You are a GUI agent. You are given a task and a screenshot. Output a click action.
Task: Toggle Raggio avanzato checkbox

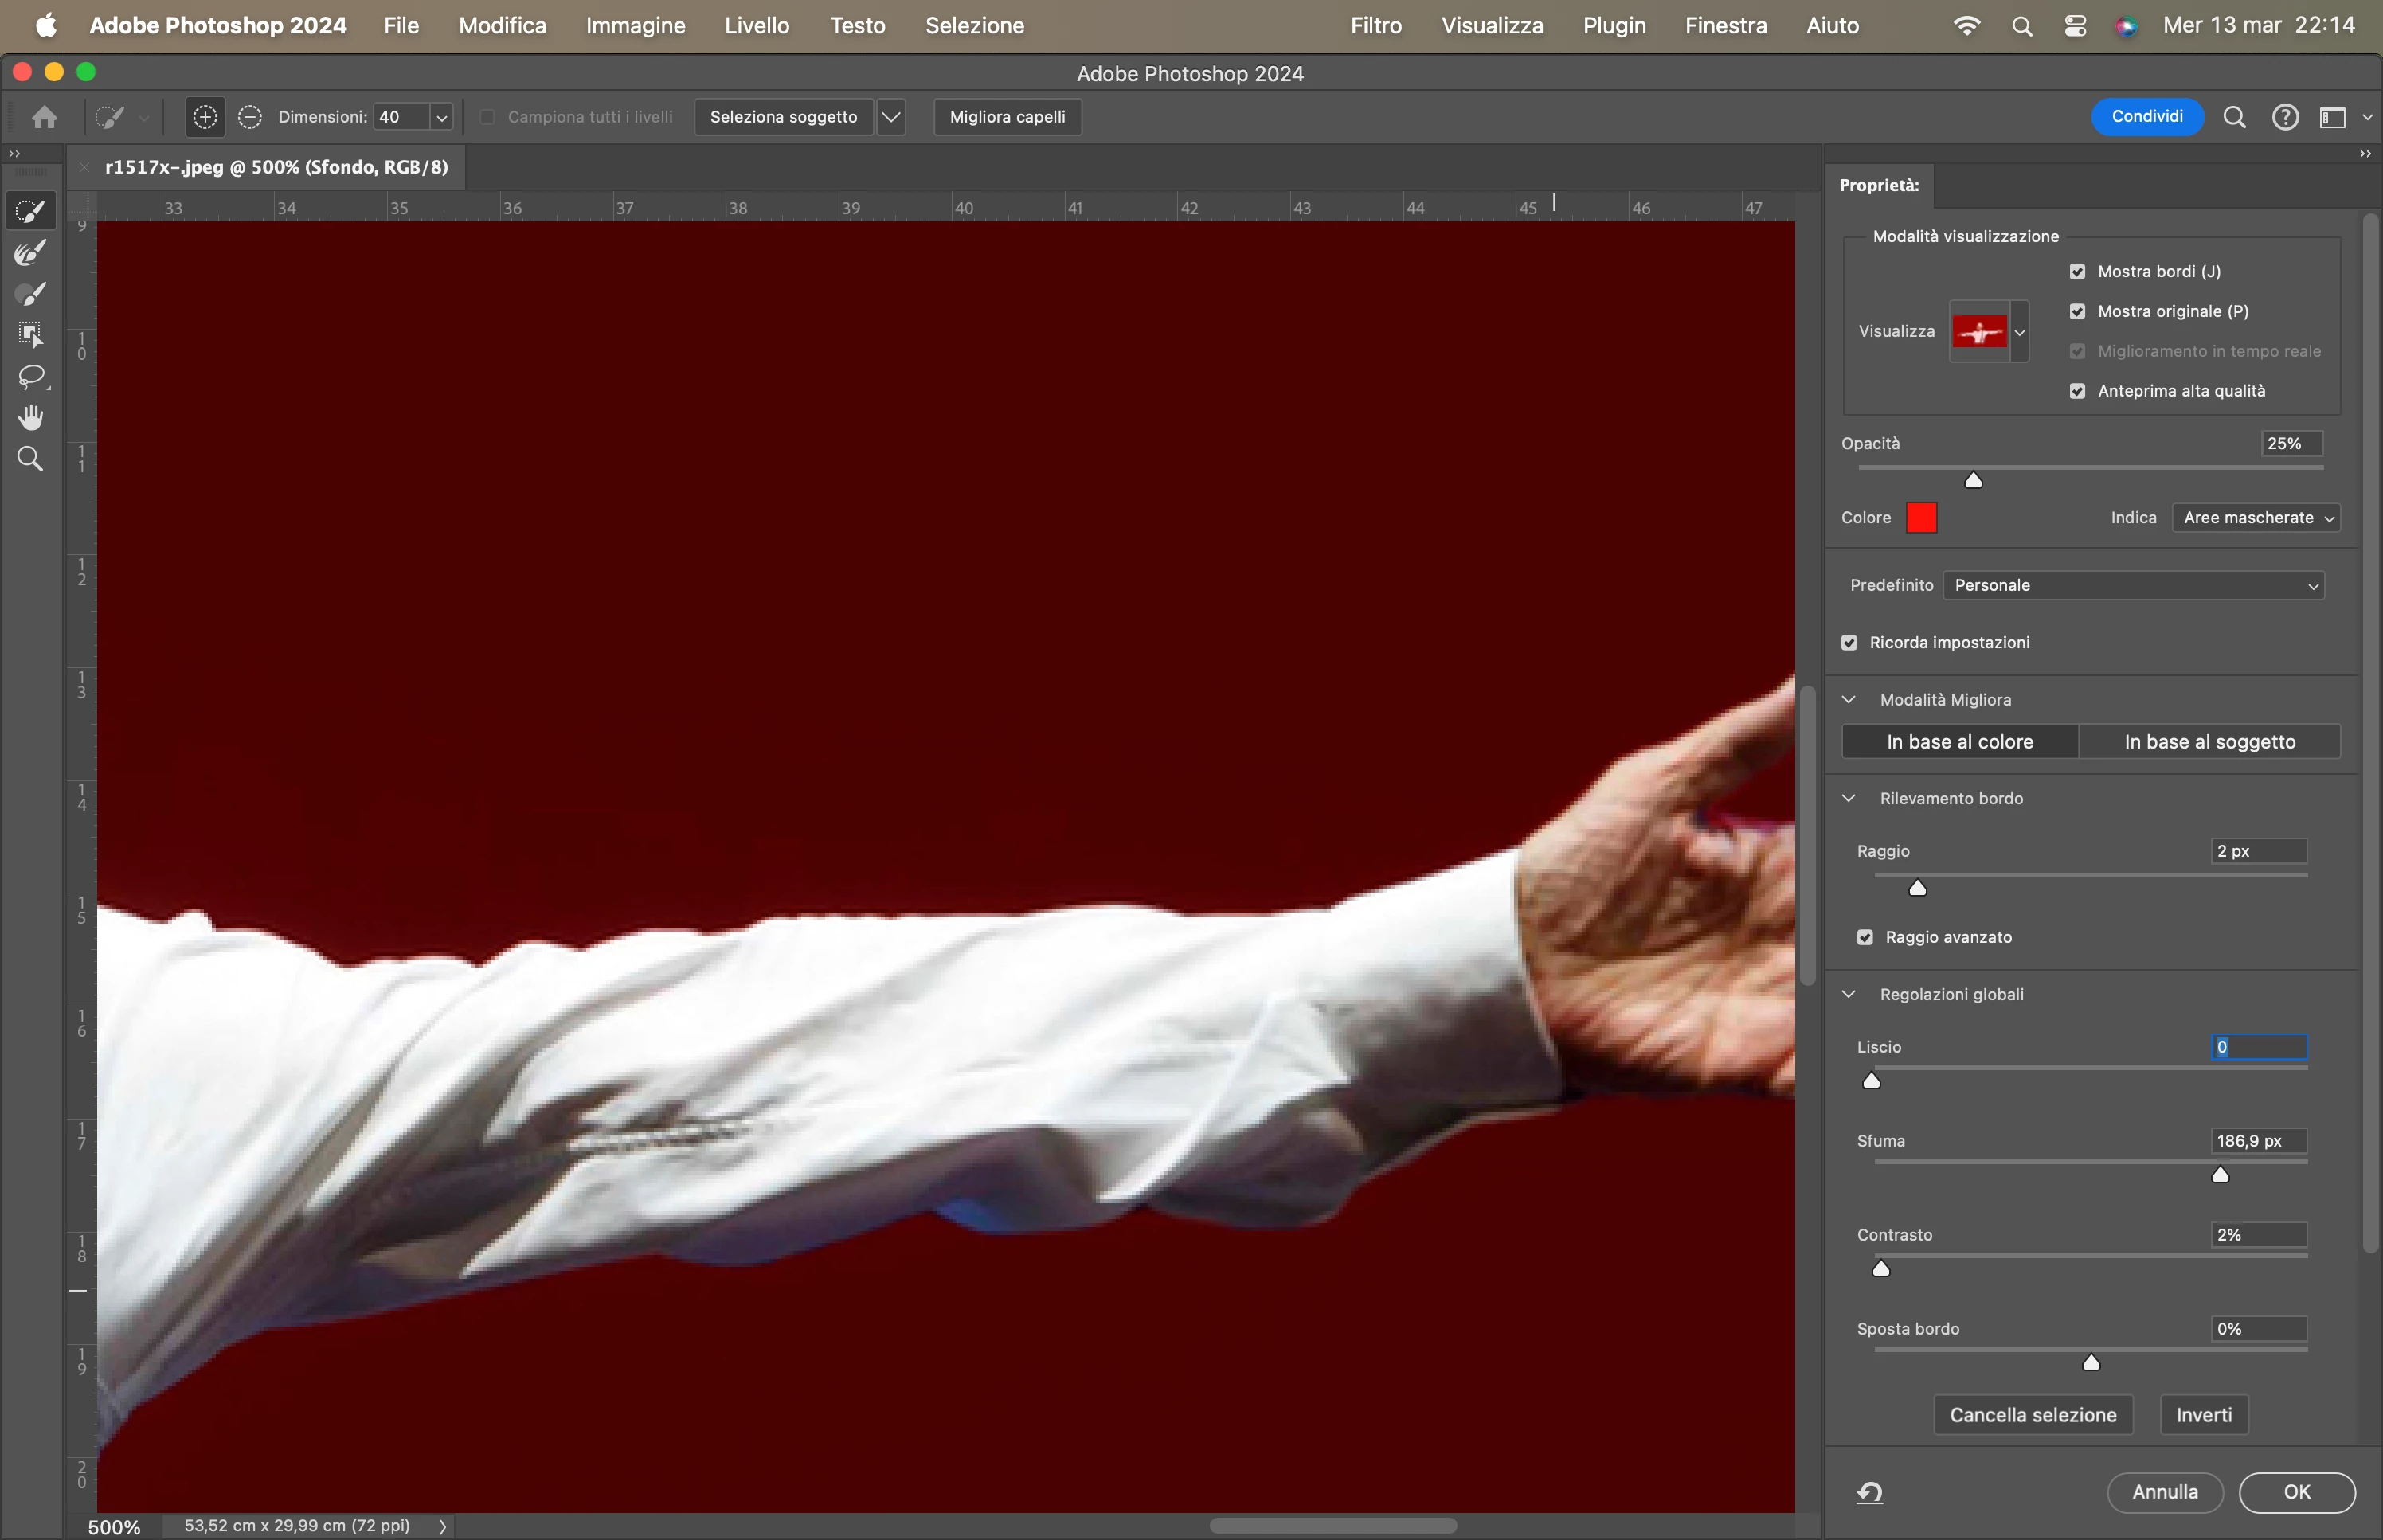point(1865,937)
